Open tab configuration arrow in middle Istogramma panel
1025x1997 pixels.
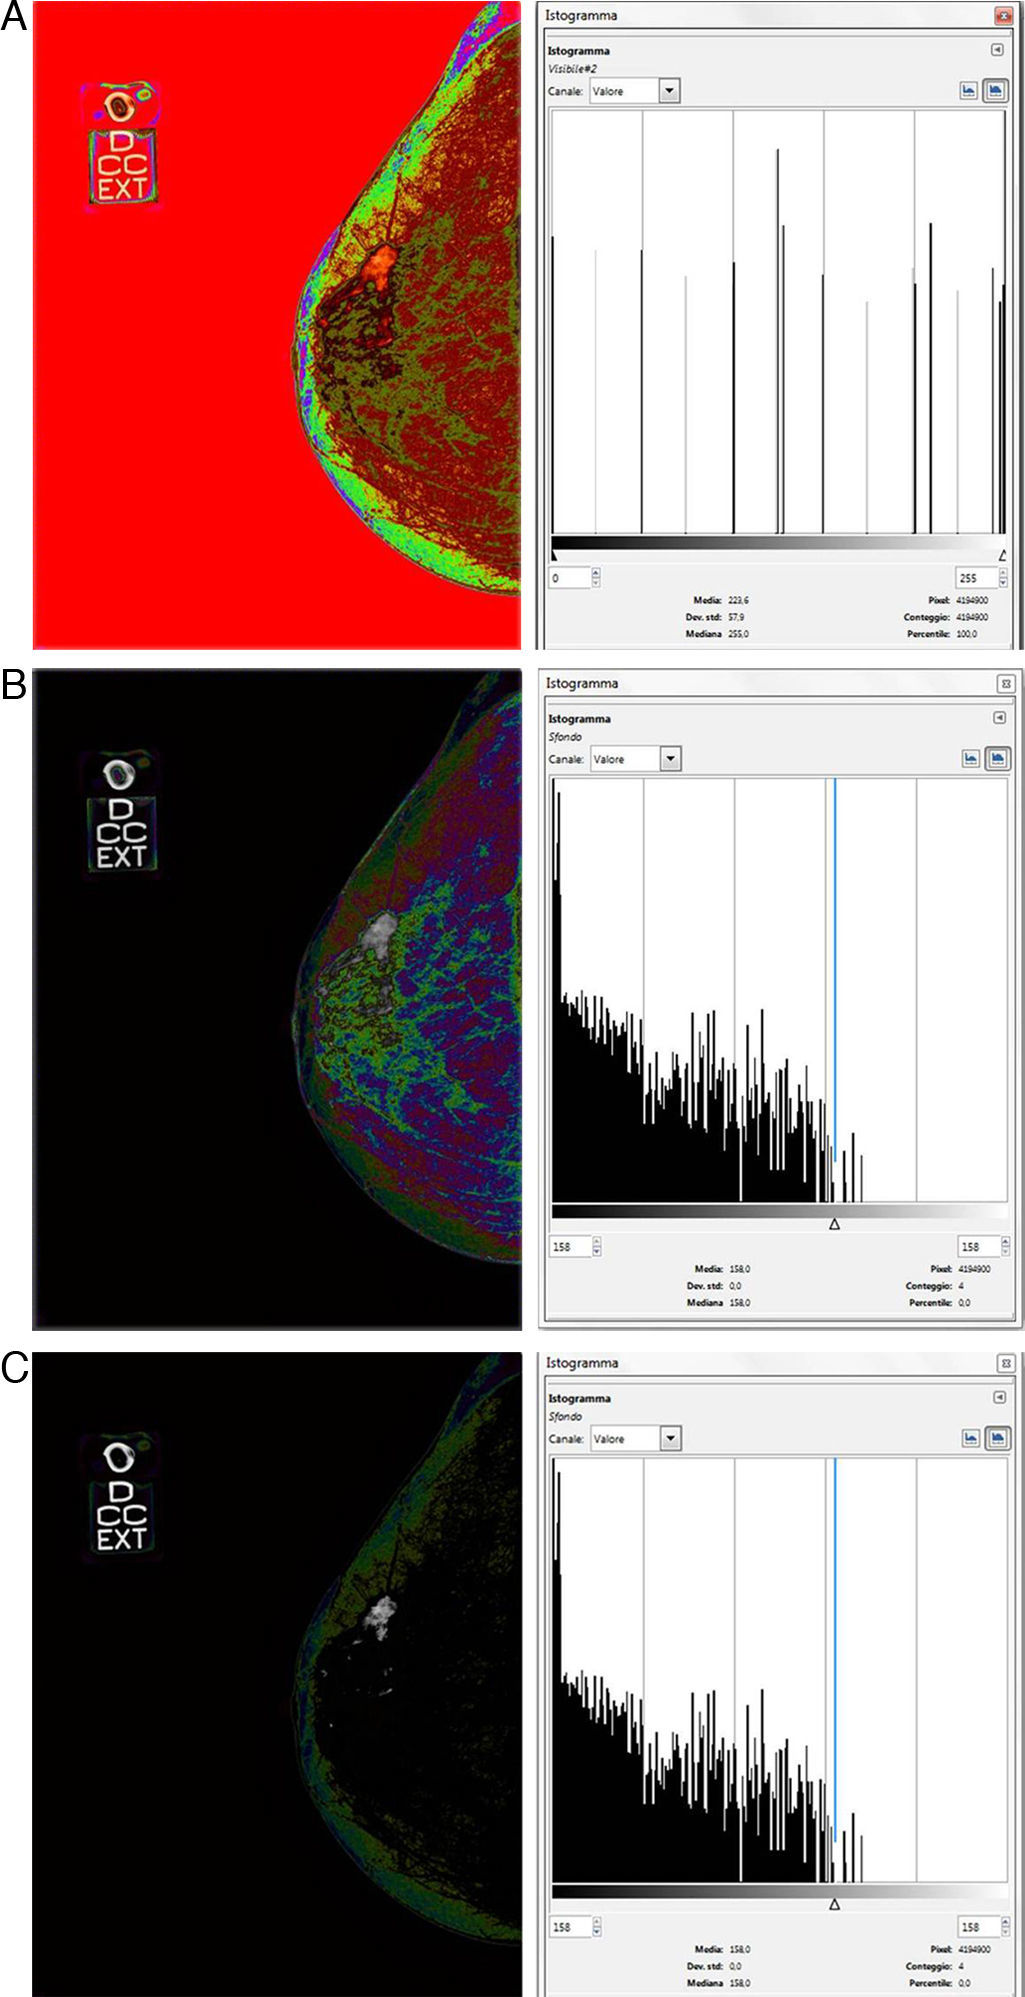pyautogui.click(x=999, y=717)
